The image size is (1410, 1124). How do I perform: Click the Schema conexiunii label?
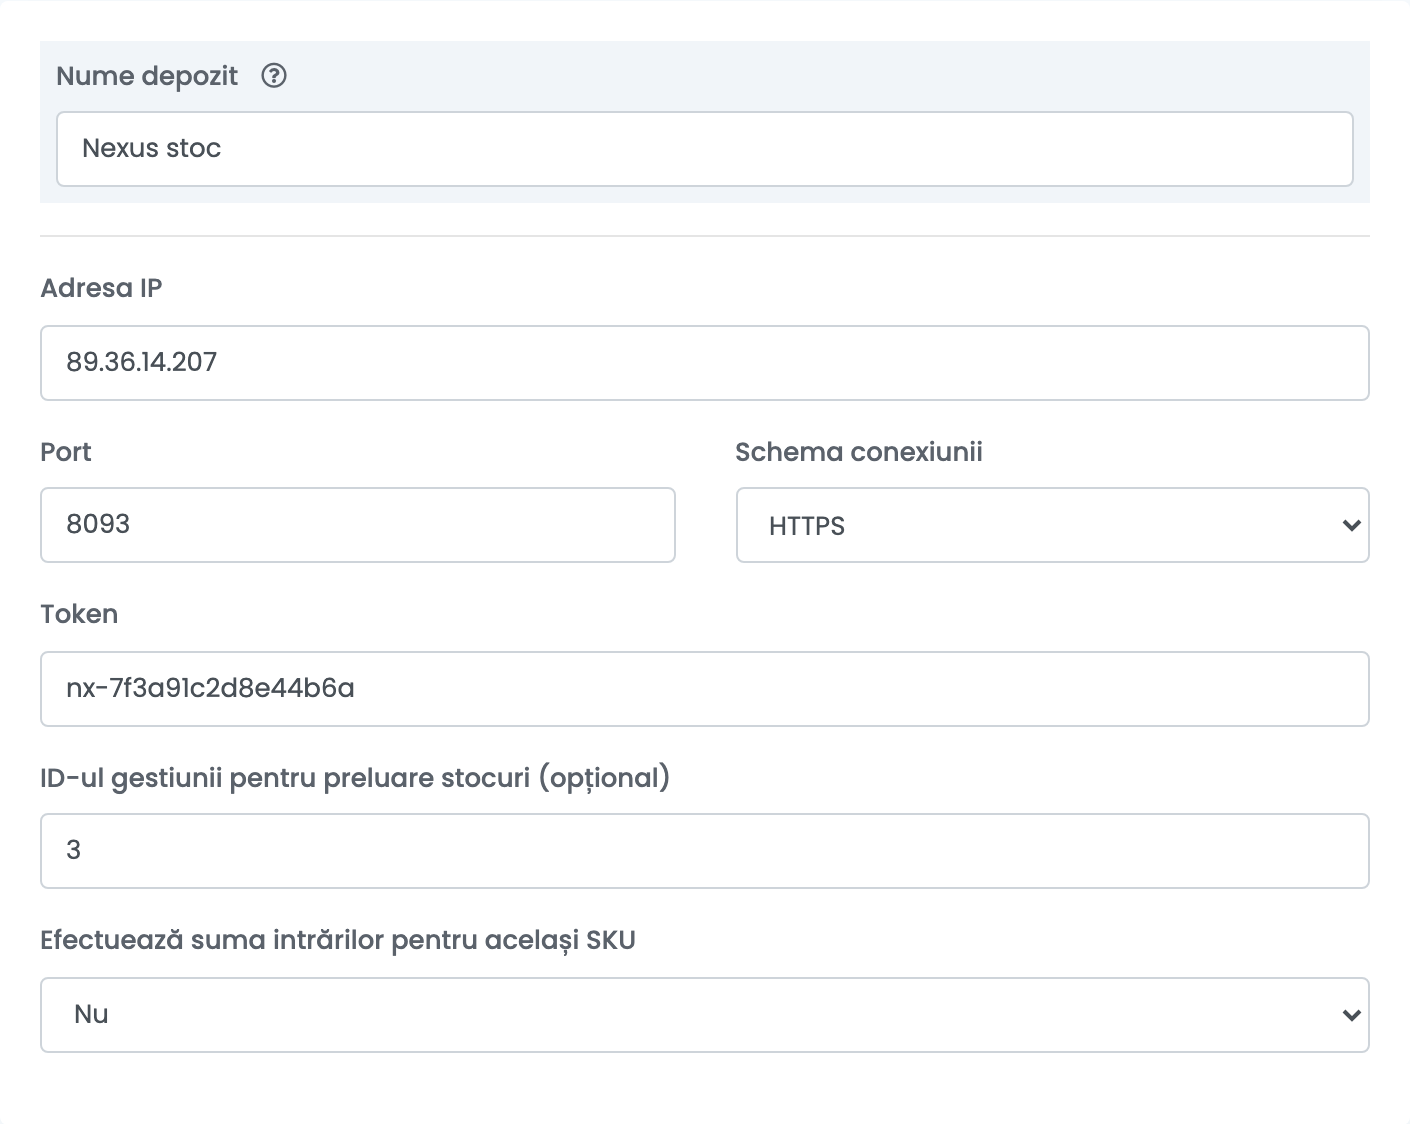(859, 452)
